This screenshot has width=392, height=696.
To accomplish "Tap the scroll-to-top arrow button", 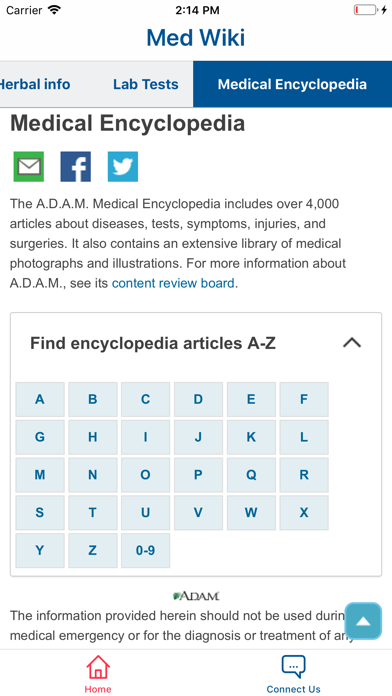I will point(363,621).
